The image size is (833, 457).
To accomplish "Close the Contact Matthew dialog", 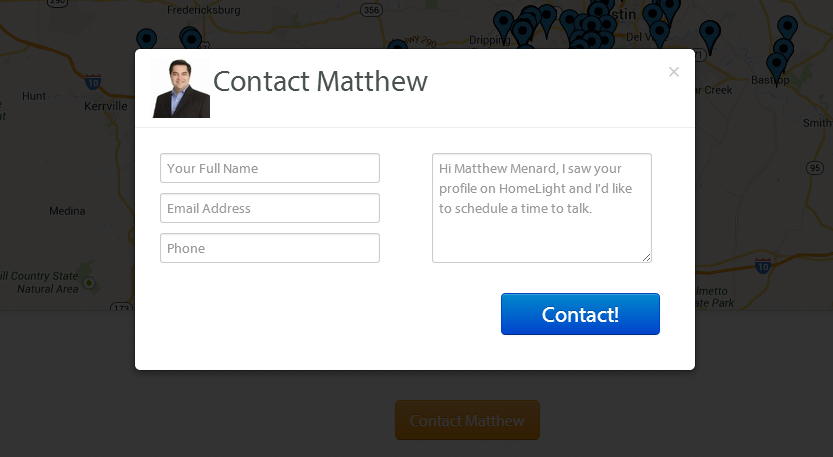I will tap(674, 72).
